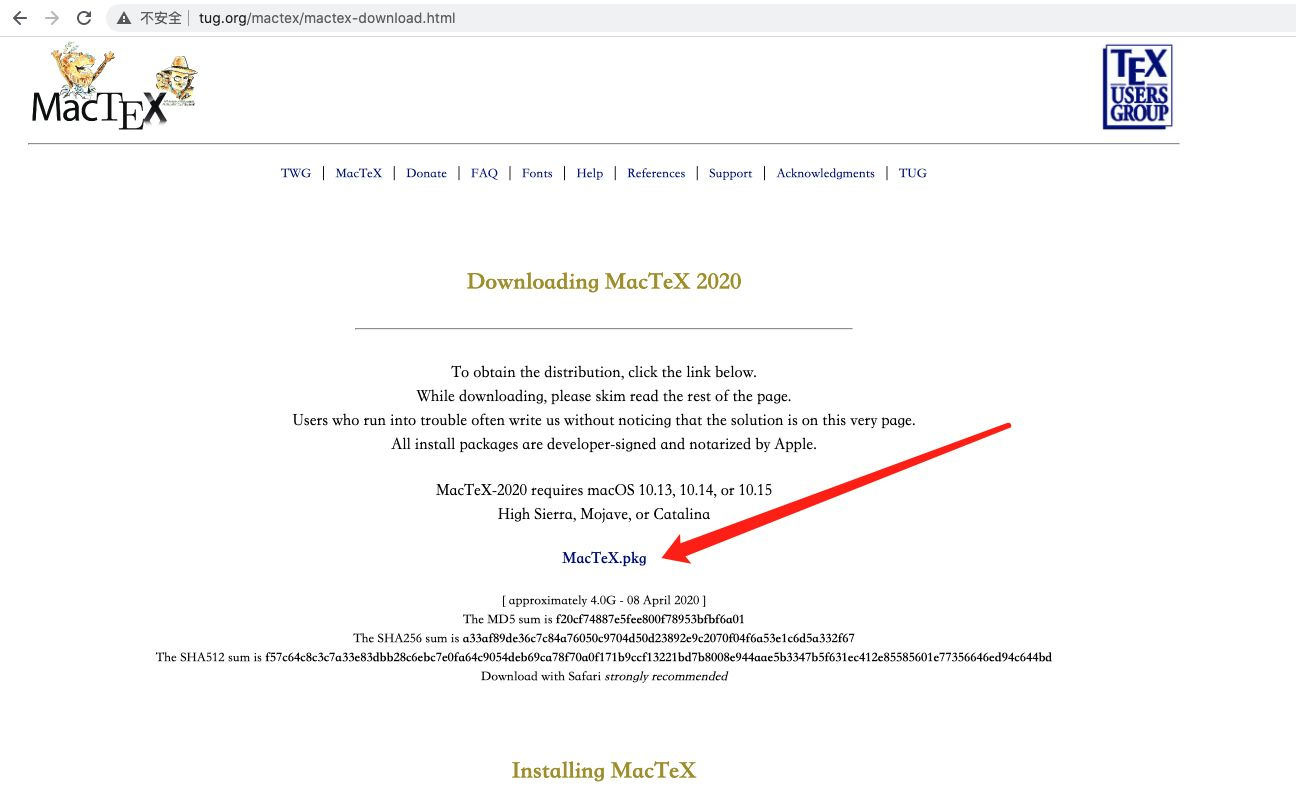Click the MD5 sum line

click(604, 619)
